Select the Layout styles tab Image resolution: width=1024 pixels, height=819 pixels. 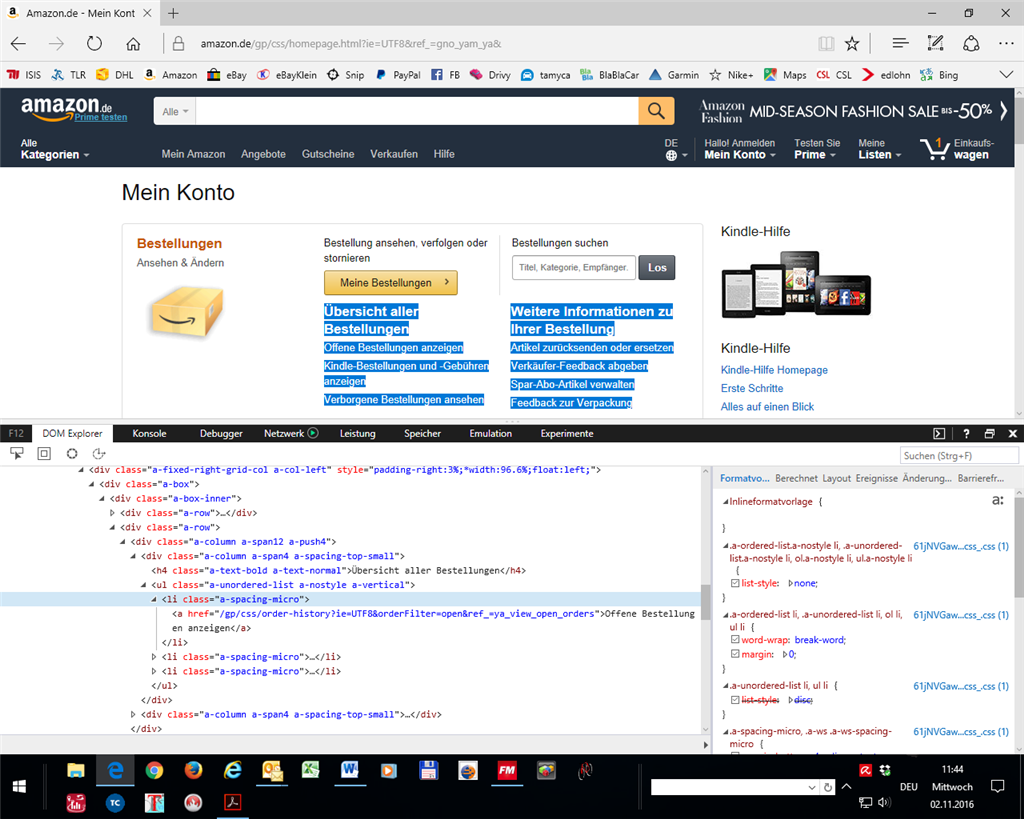pyautogui.click(x=837, y=478)
